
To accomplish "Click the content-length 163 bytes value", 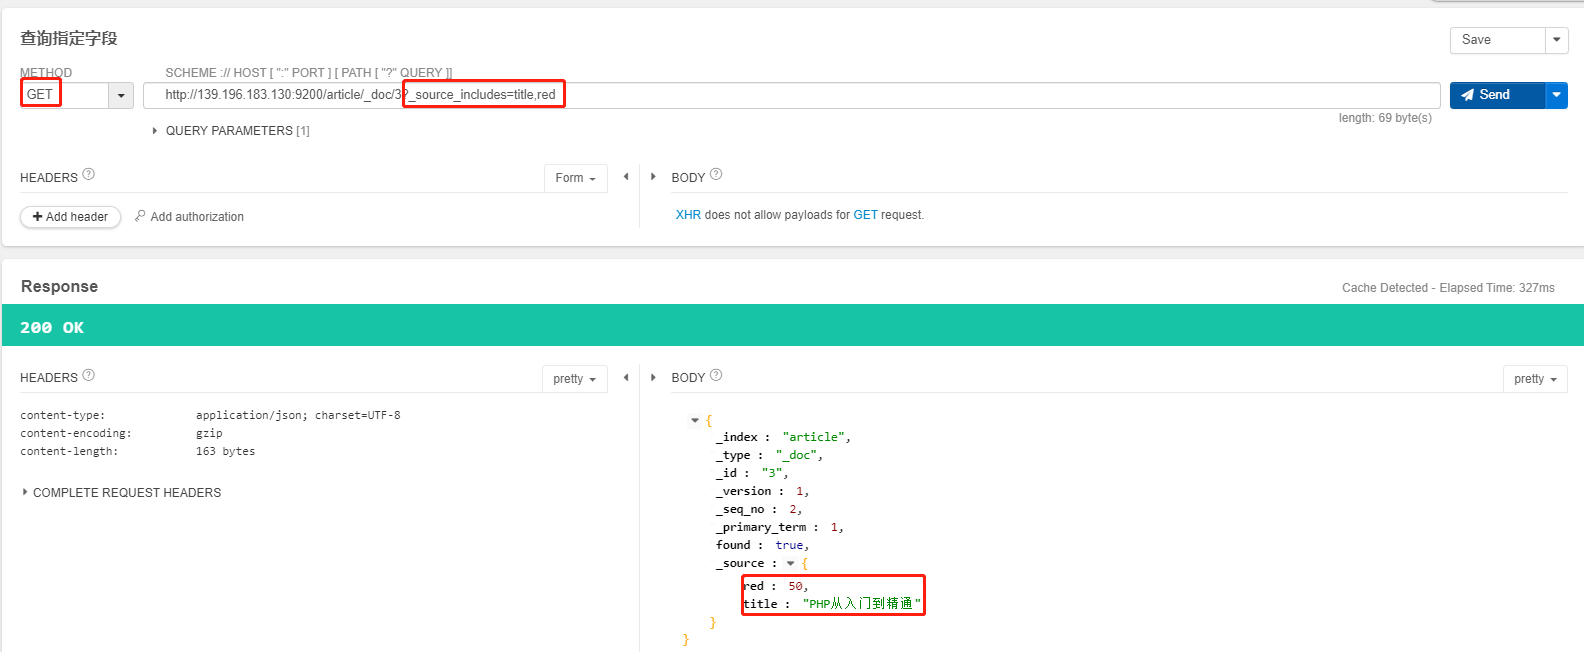I will (x=225, y=451).
